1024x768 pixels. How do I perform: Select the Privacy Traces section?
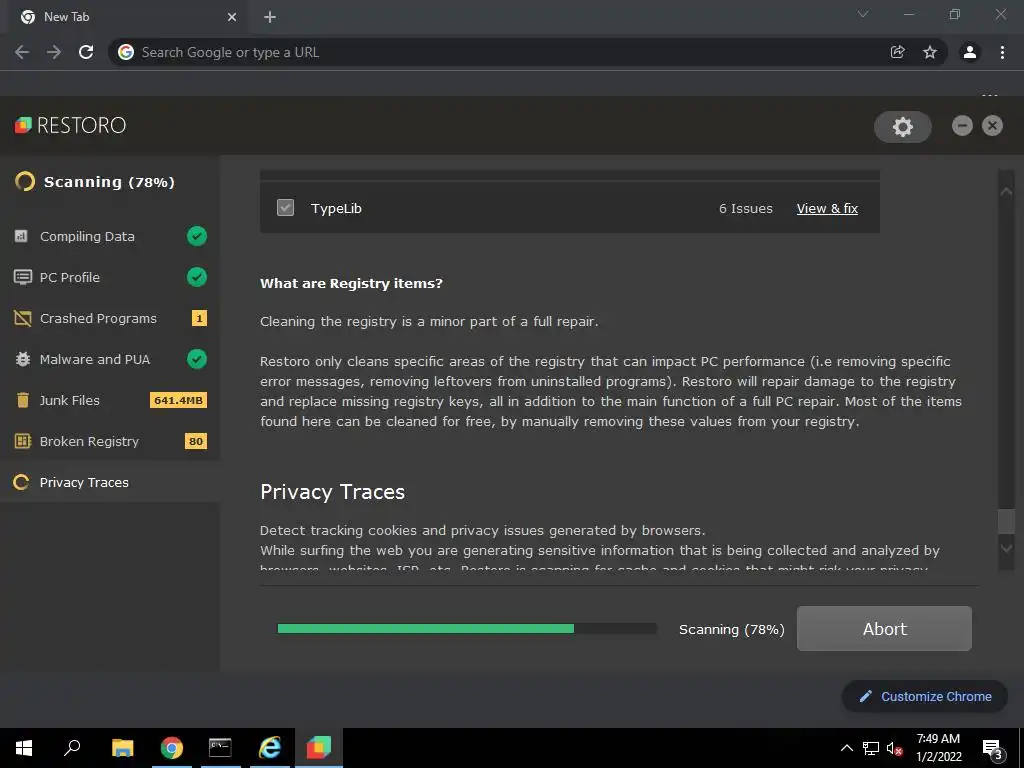[110, 482]
